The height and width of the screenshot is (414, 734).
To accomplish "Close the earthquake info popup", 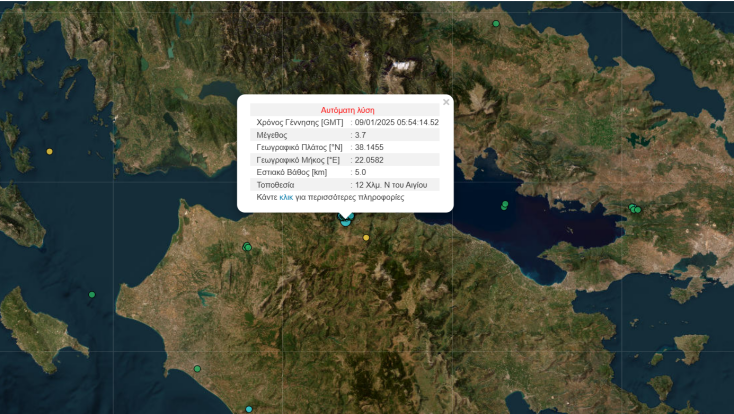I will pos(446,101).
